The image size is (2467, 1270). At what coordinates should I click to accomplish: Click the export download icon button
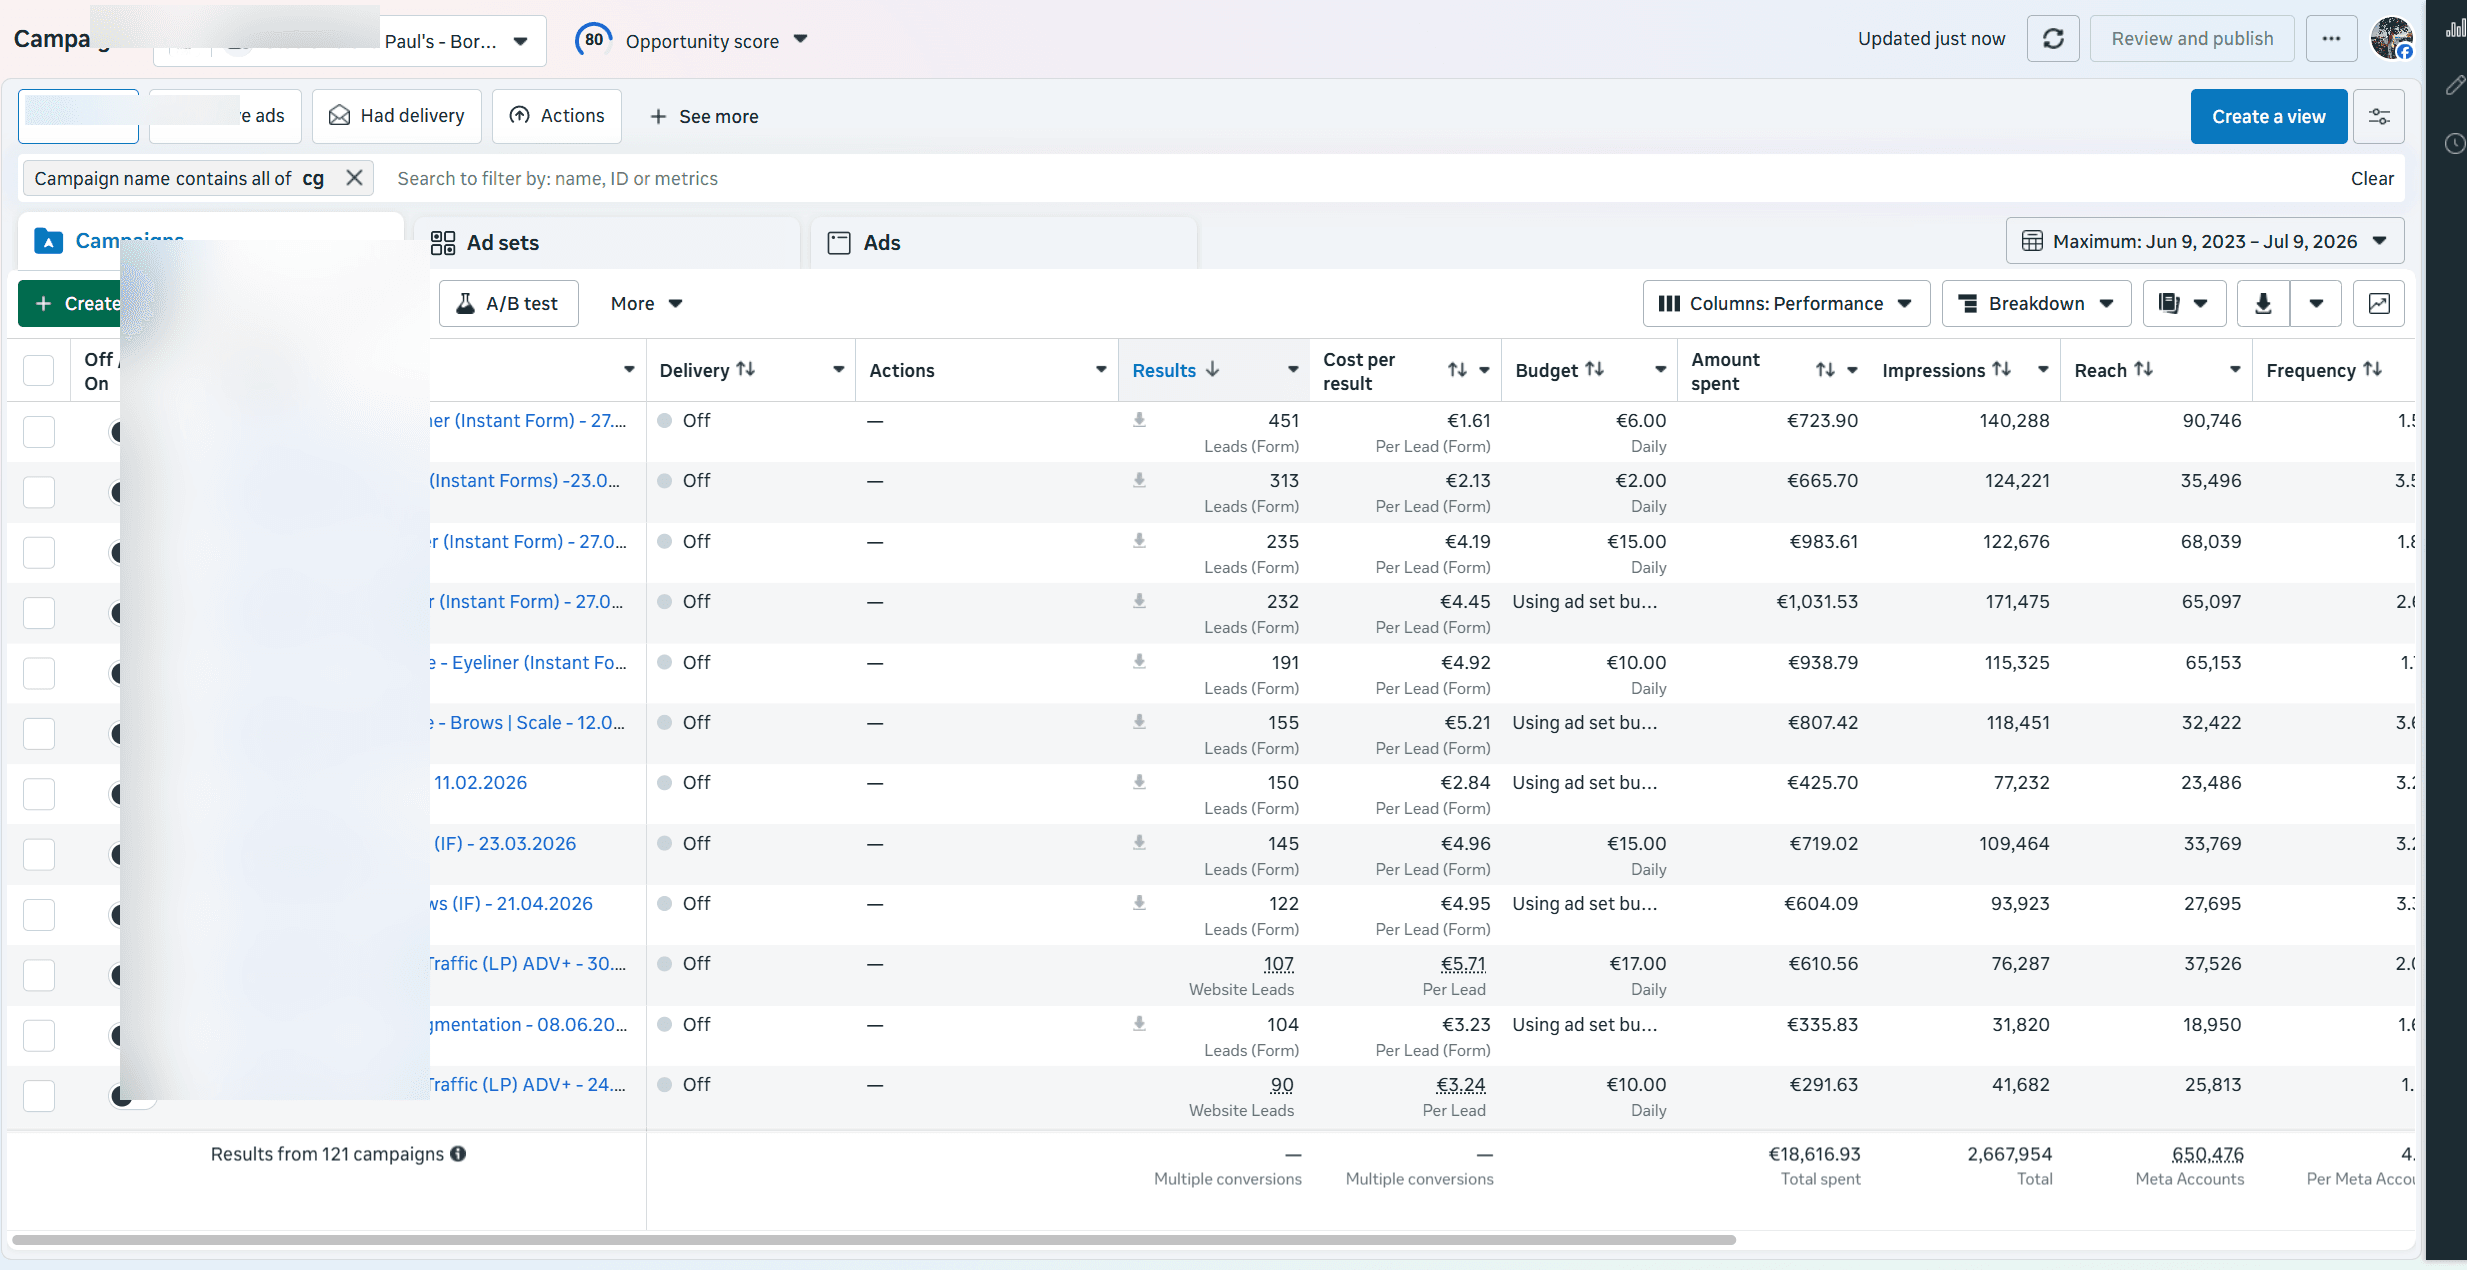click(2263, 304)
